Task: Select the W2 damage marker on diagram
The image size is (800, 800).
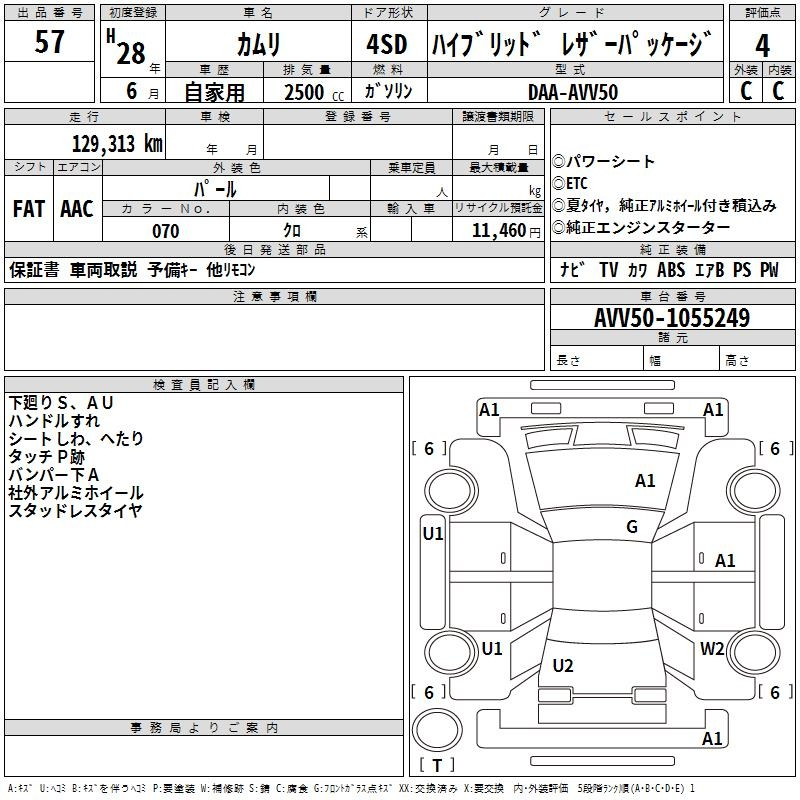Action: tap(712, 649)
